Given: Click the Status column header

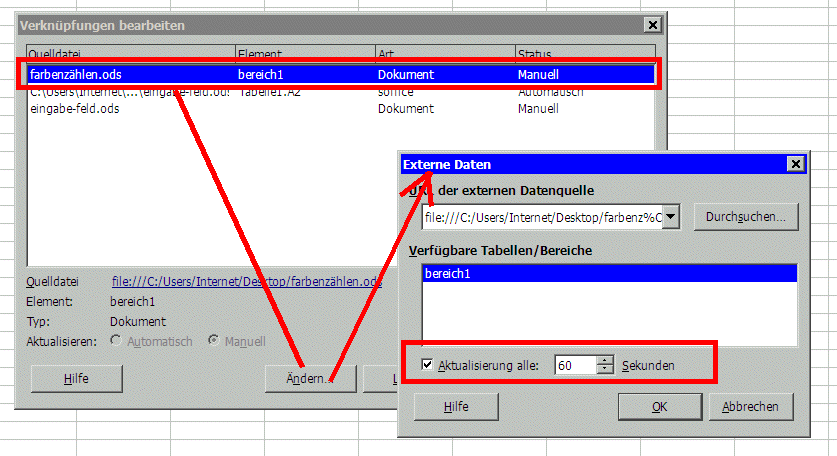Looking at the screenshot, I should point(584,53).
